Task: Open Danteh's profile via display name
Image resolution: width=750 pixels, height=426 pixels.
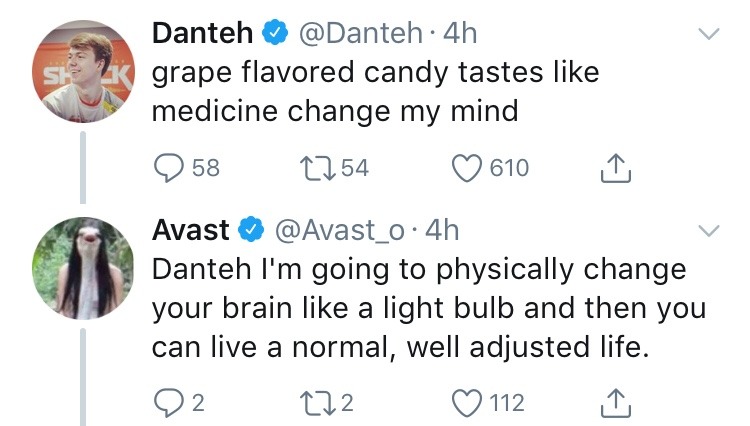Action: point(202,33)
